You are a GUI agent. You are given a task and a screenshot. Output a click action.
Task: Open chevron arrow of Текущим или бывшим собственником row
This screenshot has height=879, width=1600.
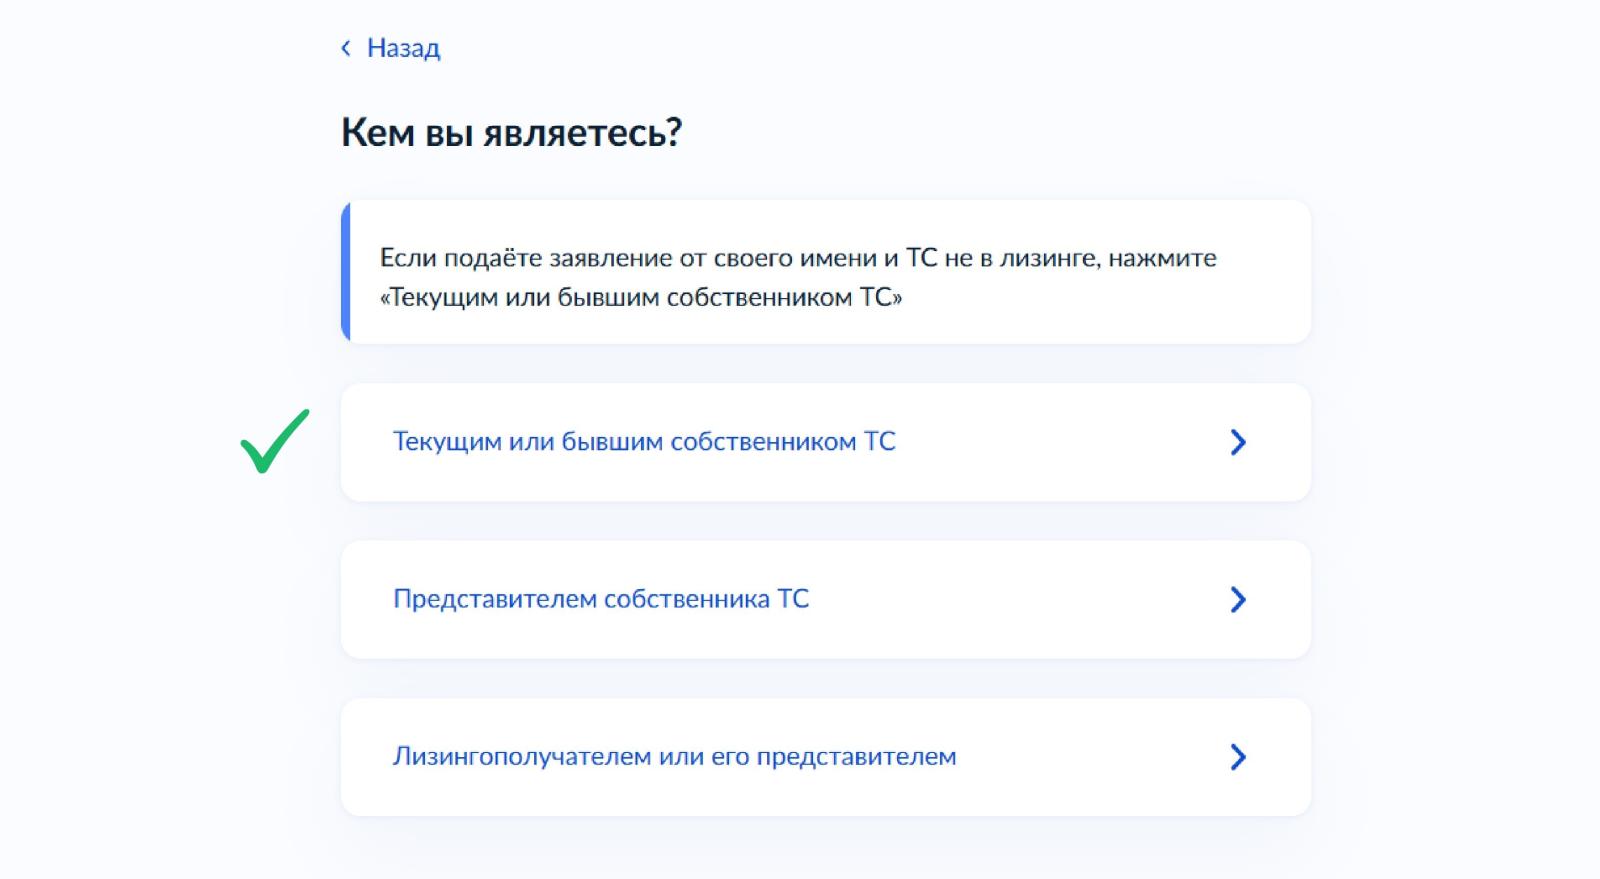[x=1238, y=442]
